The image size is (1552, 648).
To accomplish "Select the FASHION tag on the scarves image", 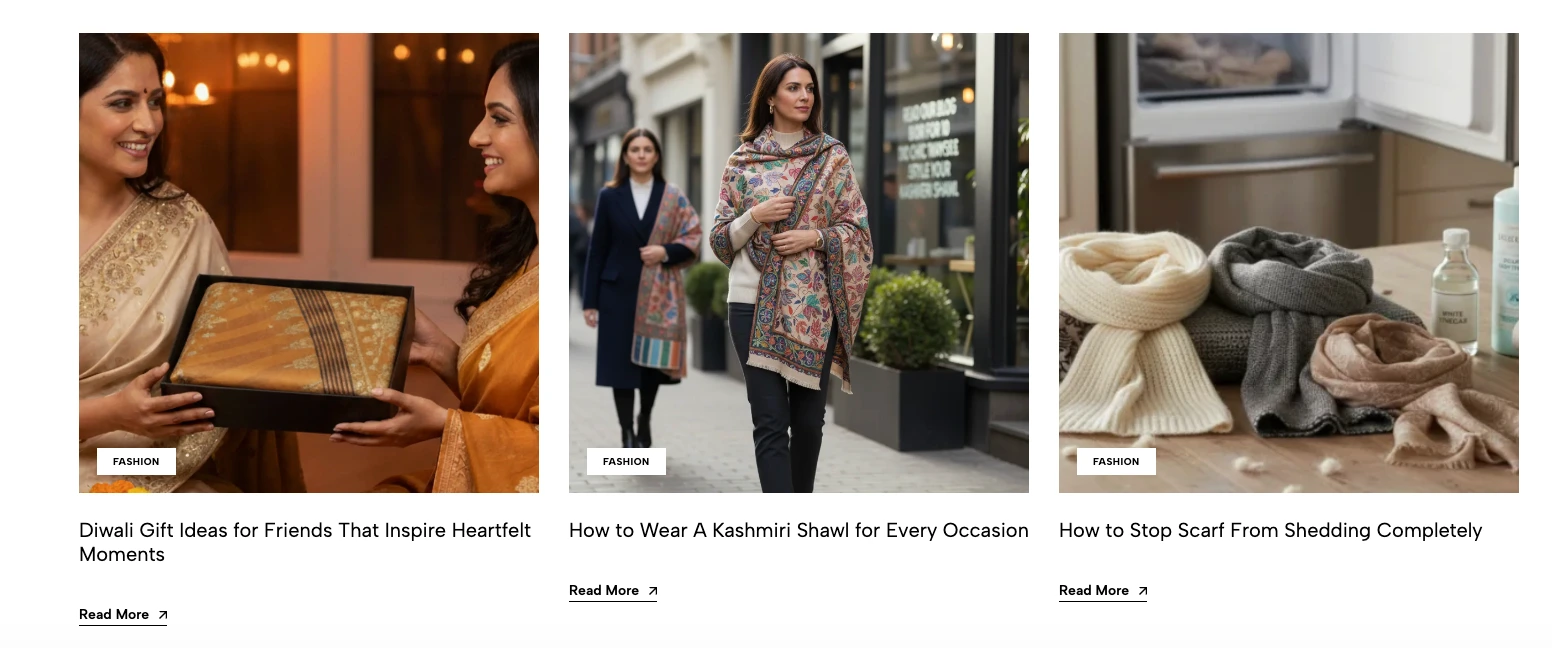I will [x=1116, y=462].
